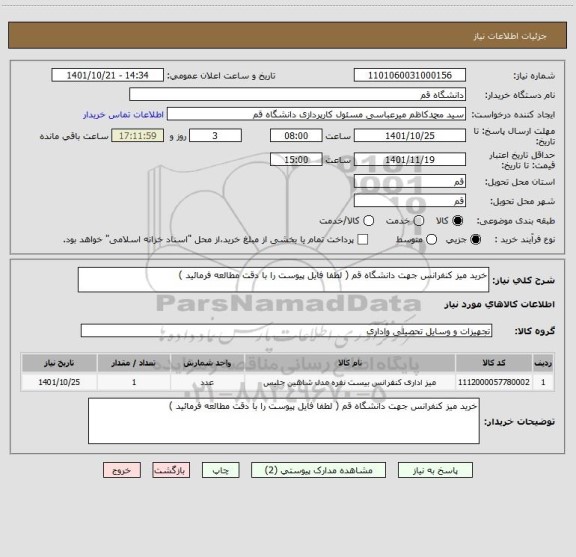This screenshot has height=557, width=576.
Task: Click the need date cell 1401/10/25 in table
Action: [x=59, y=382]
